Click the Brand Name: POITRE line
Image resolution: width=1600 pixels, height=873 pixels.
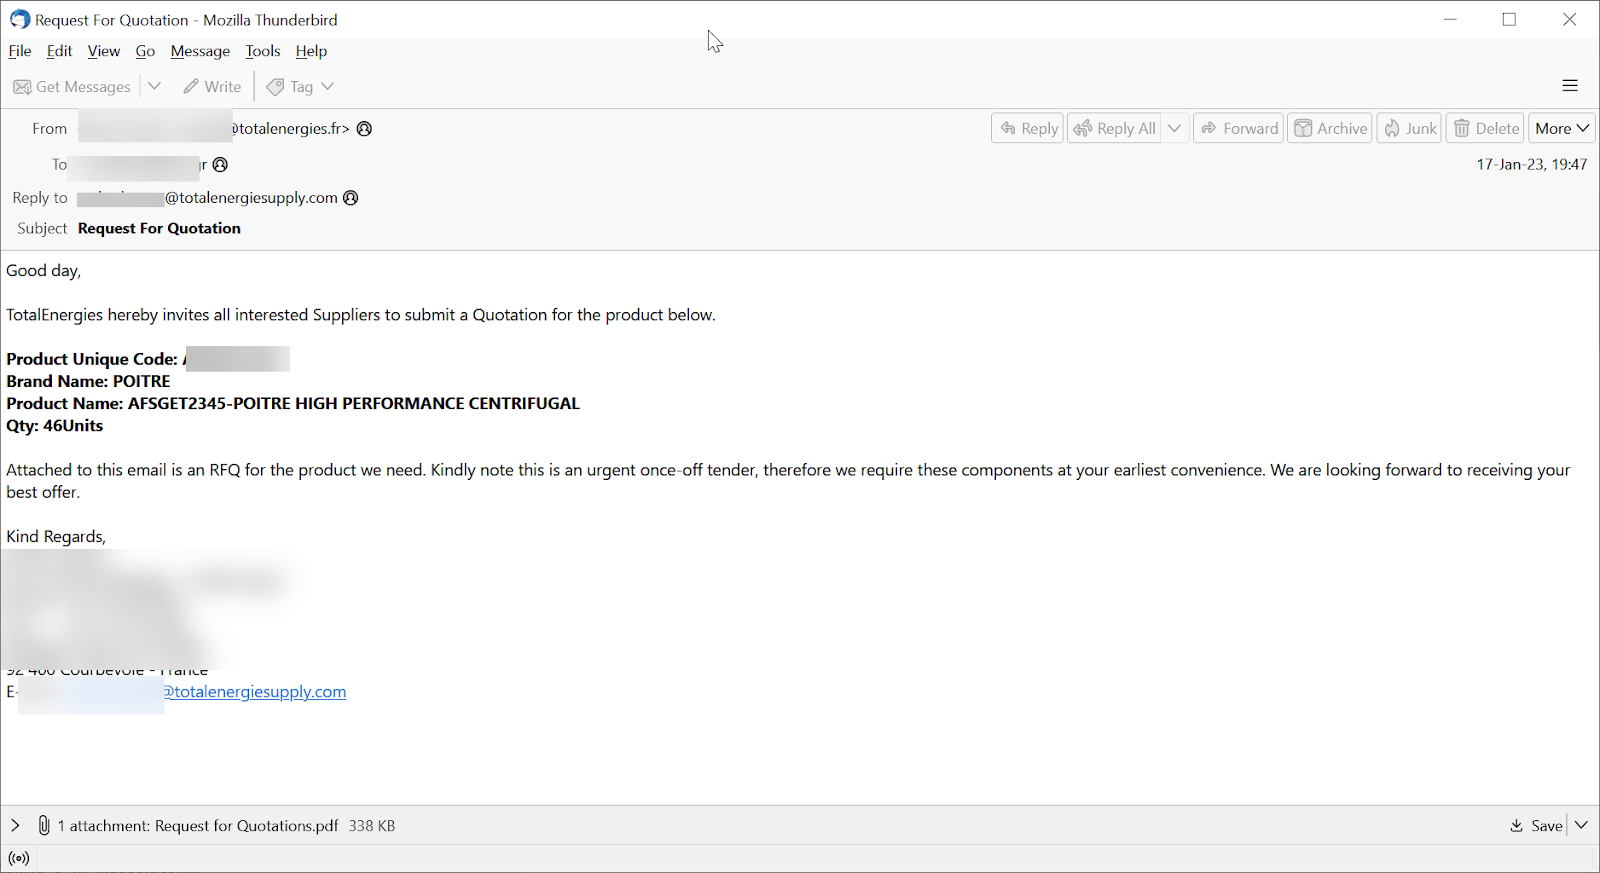tap(88, 382)
